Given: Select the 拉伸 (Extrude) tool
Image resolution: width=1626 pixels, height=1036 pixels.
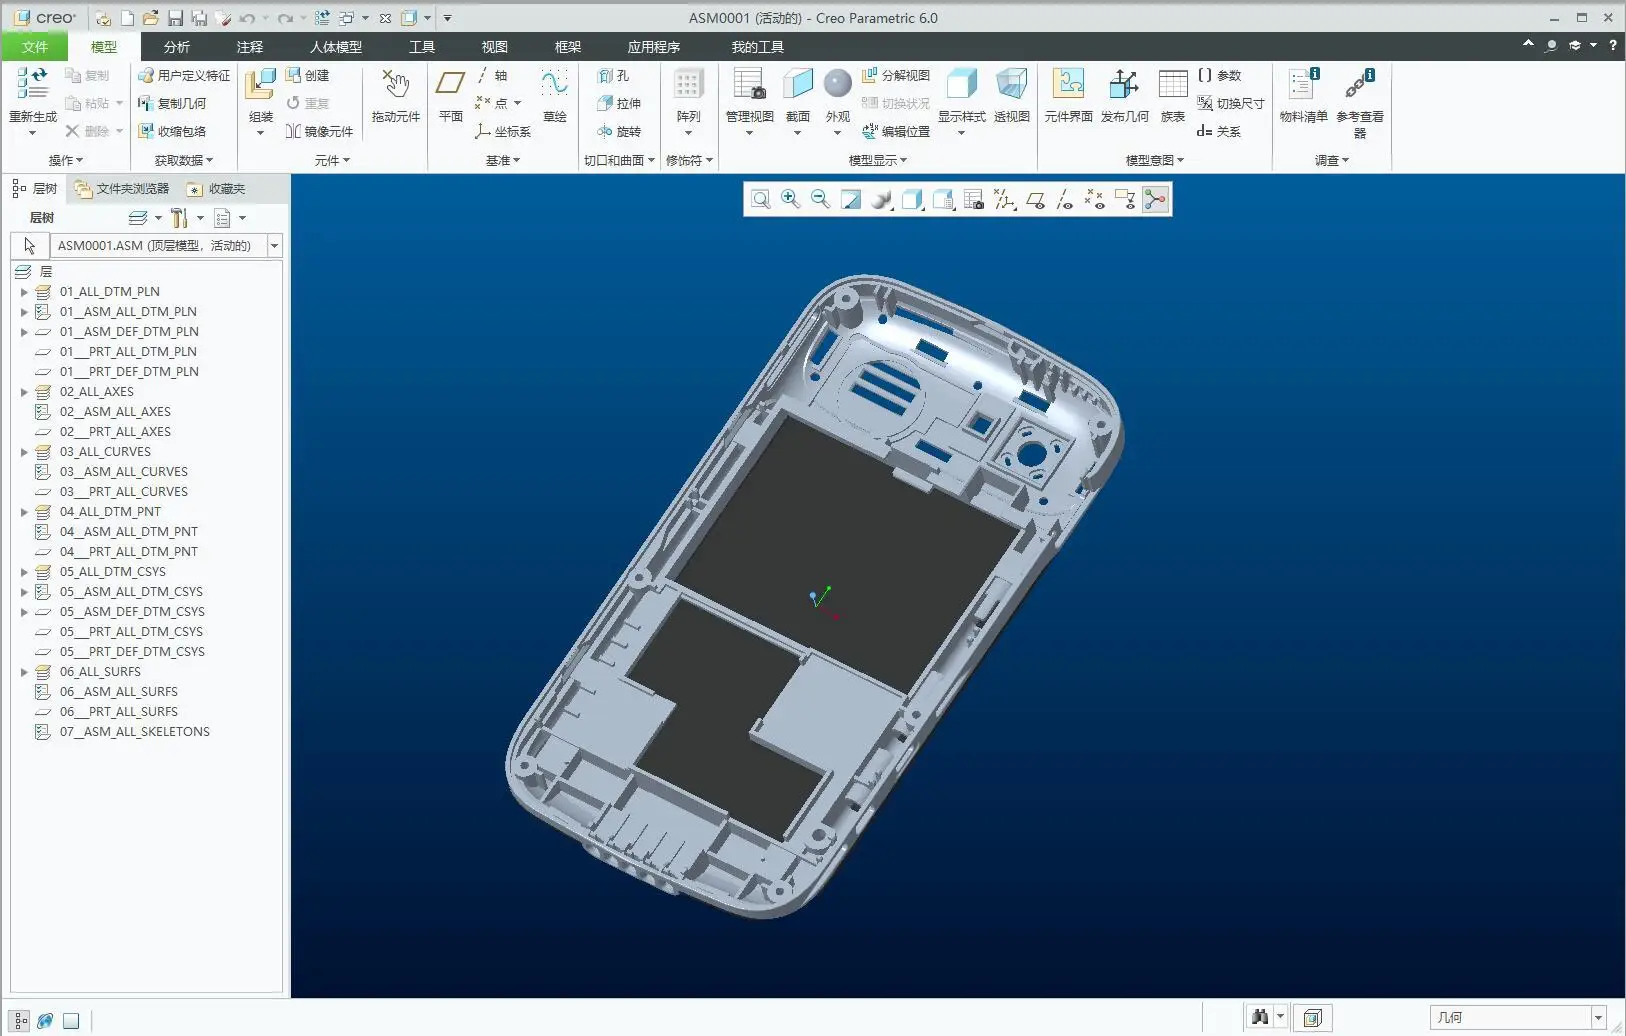Looking at the screenshot, I should coord(622,103).
